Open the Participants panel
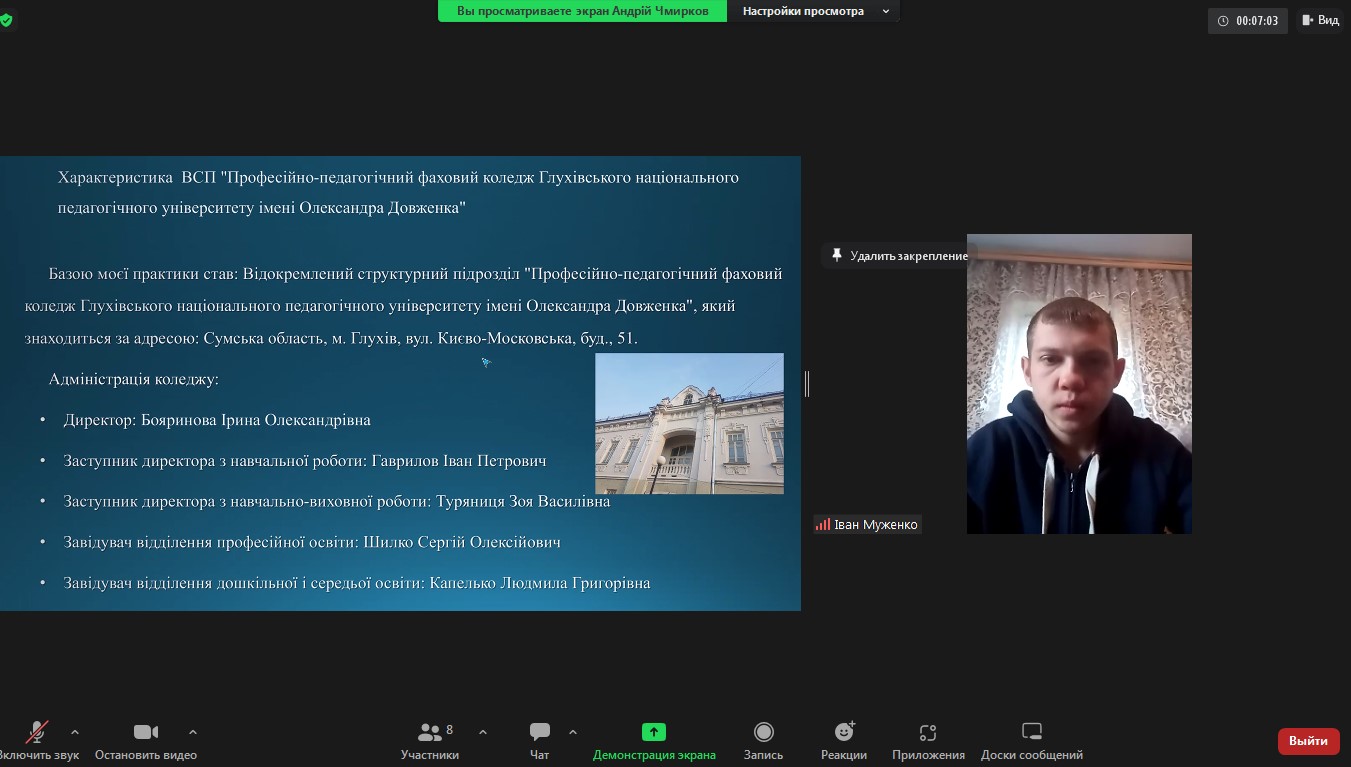The height and width of the screenshot is (767, 1351). pyautogui.click(x=430, y=740)
